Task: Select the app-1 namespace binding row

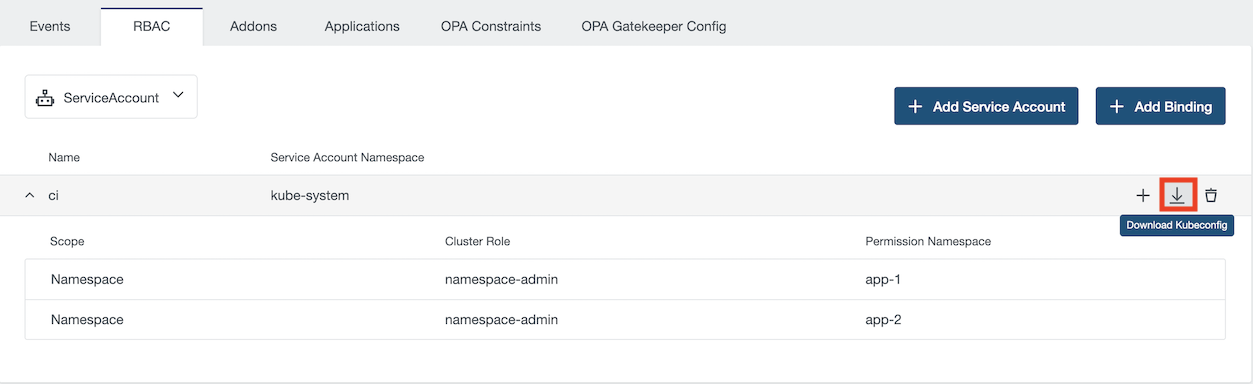Action: (x=625, y=279)
